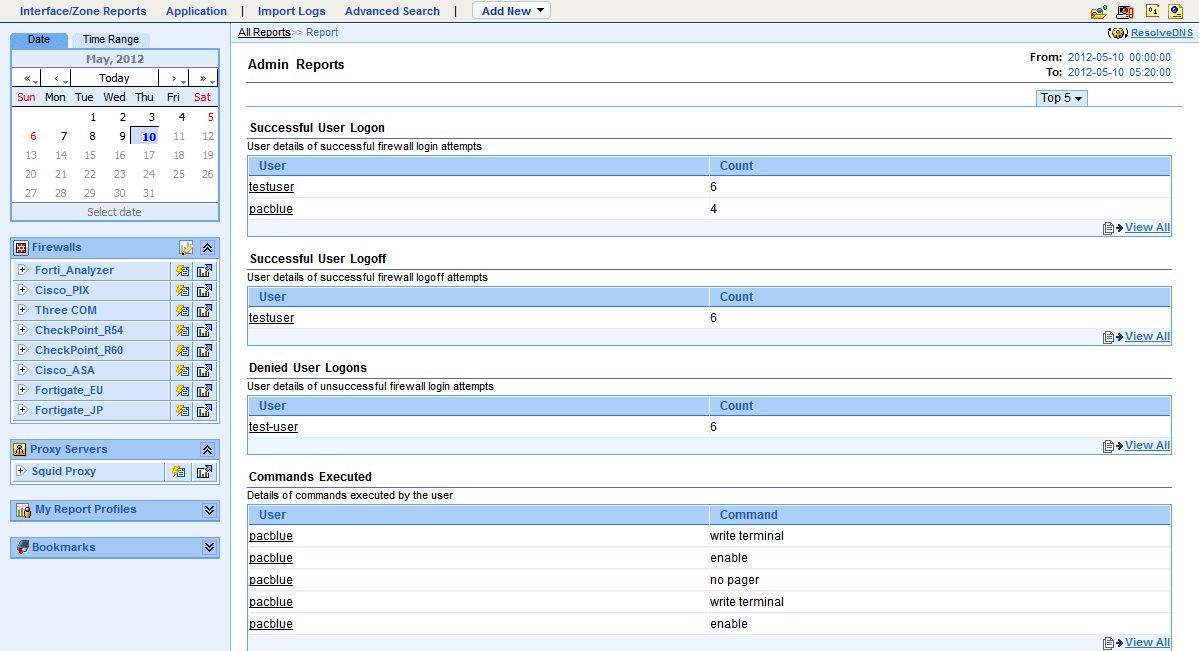Collapse the Proxy Servers panel
This screenshot has width=1199, height=651.
click(x=207, y=449)
